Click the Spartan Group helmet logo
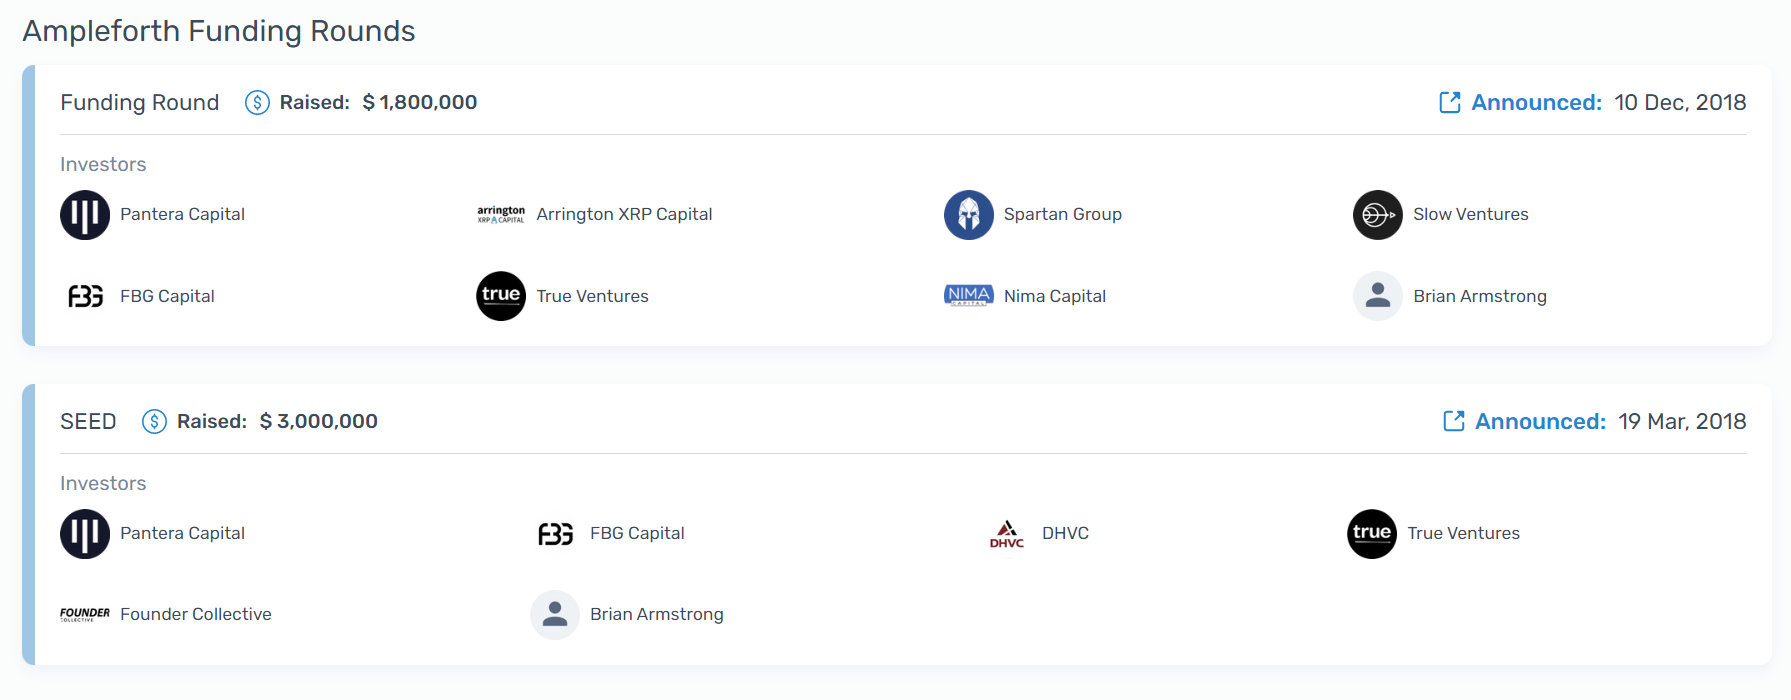 click(x=968, y=215)
